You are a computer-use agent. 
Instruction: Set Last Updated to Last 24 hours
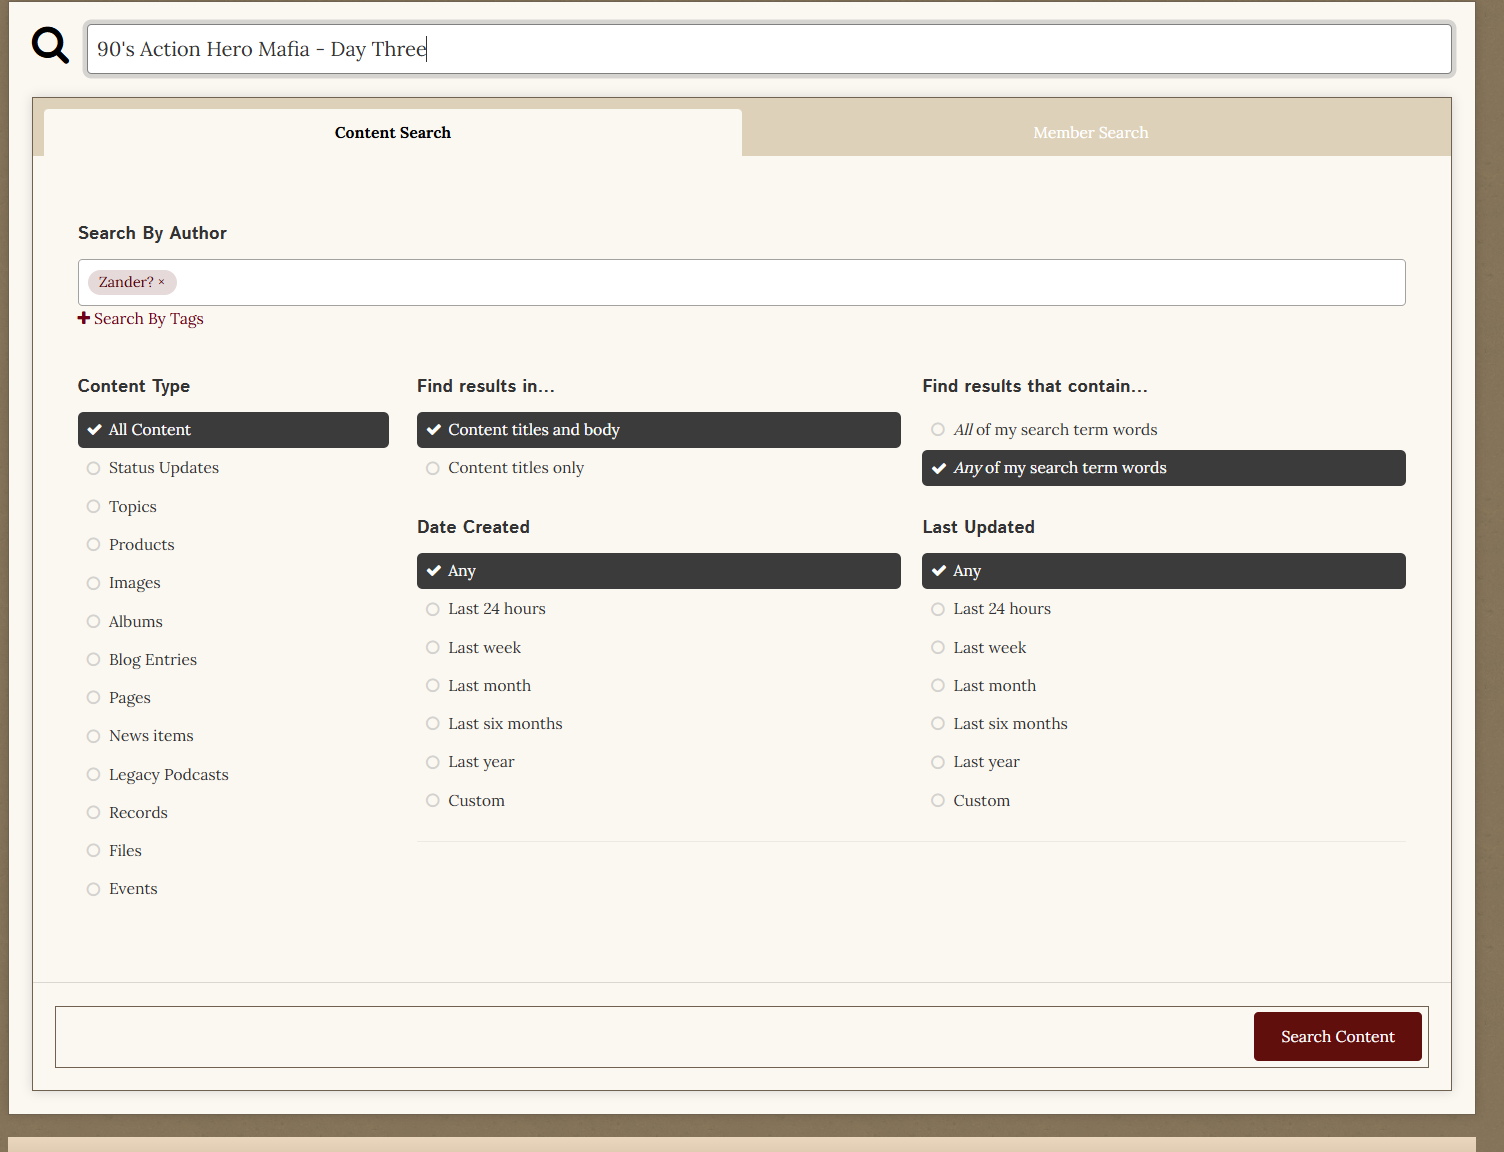(x=1001, y=609)
